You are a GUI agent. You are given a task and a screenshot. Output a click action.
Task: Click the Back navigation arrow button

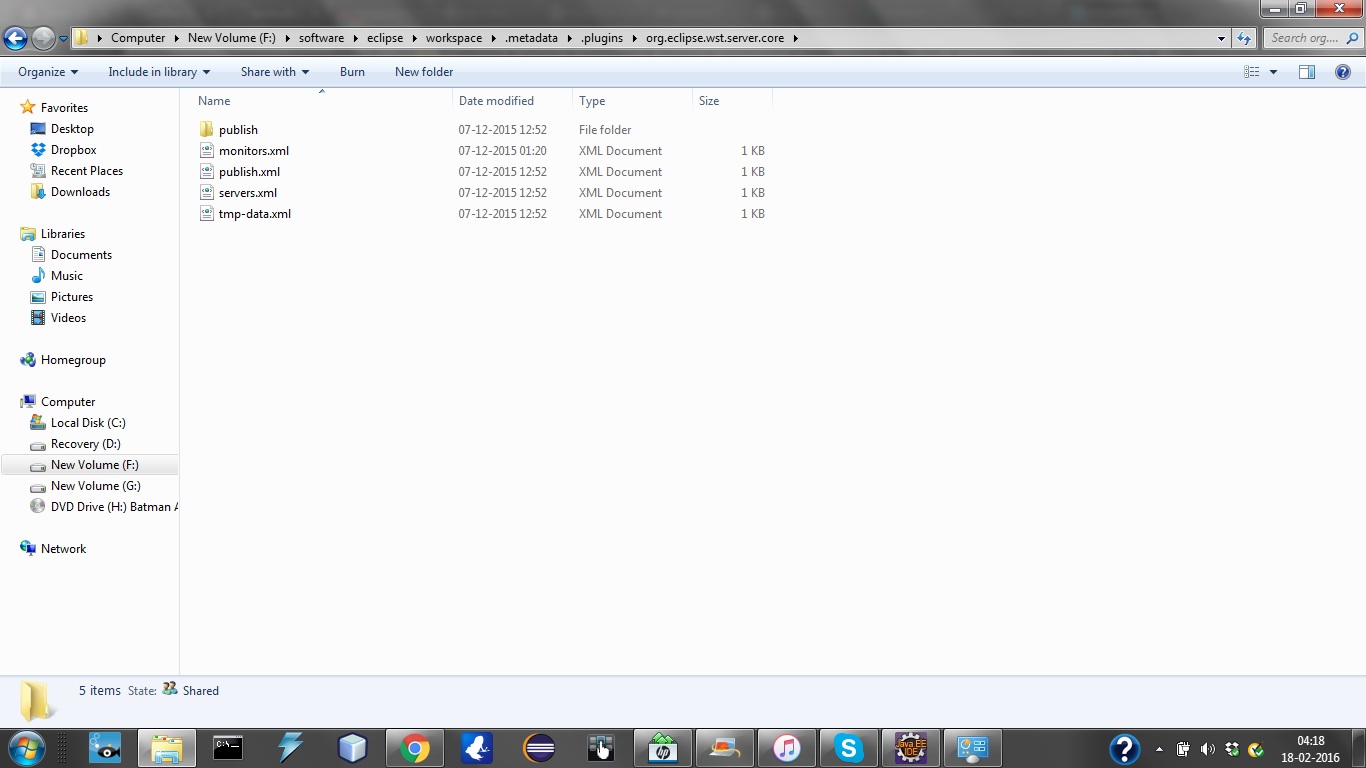coord(15,39)
